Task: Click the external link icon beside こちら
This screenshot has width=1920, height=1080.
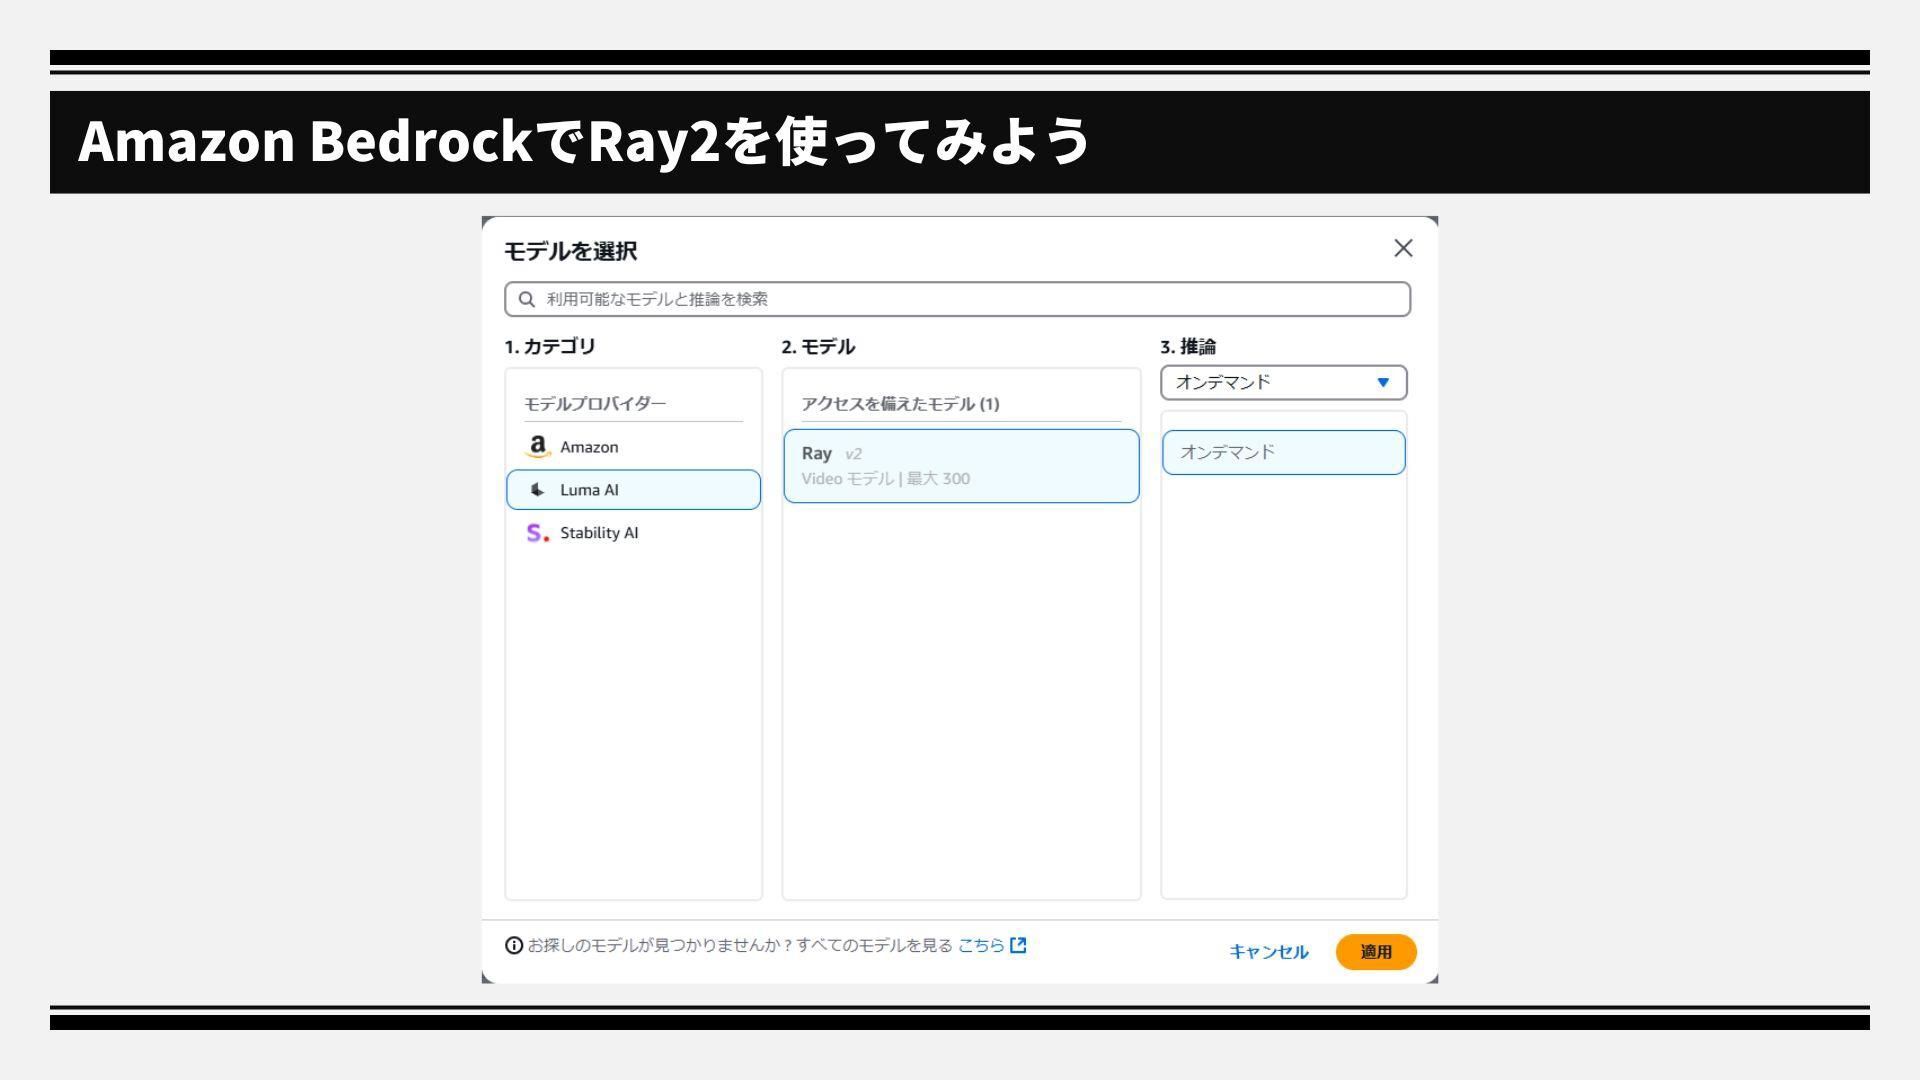Action: coord(1018,945)
